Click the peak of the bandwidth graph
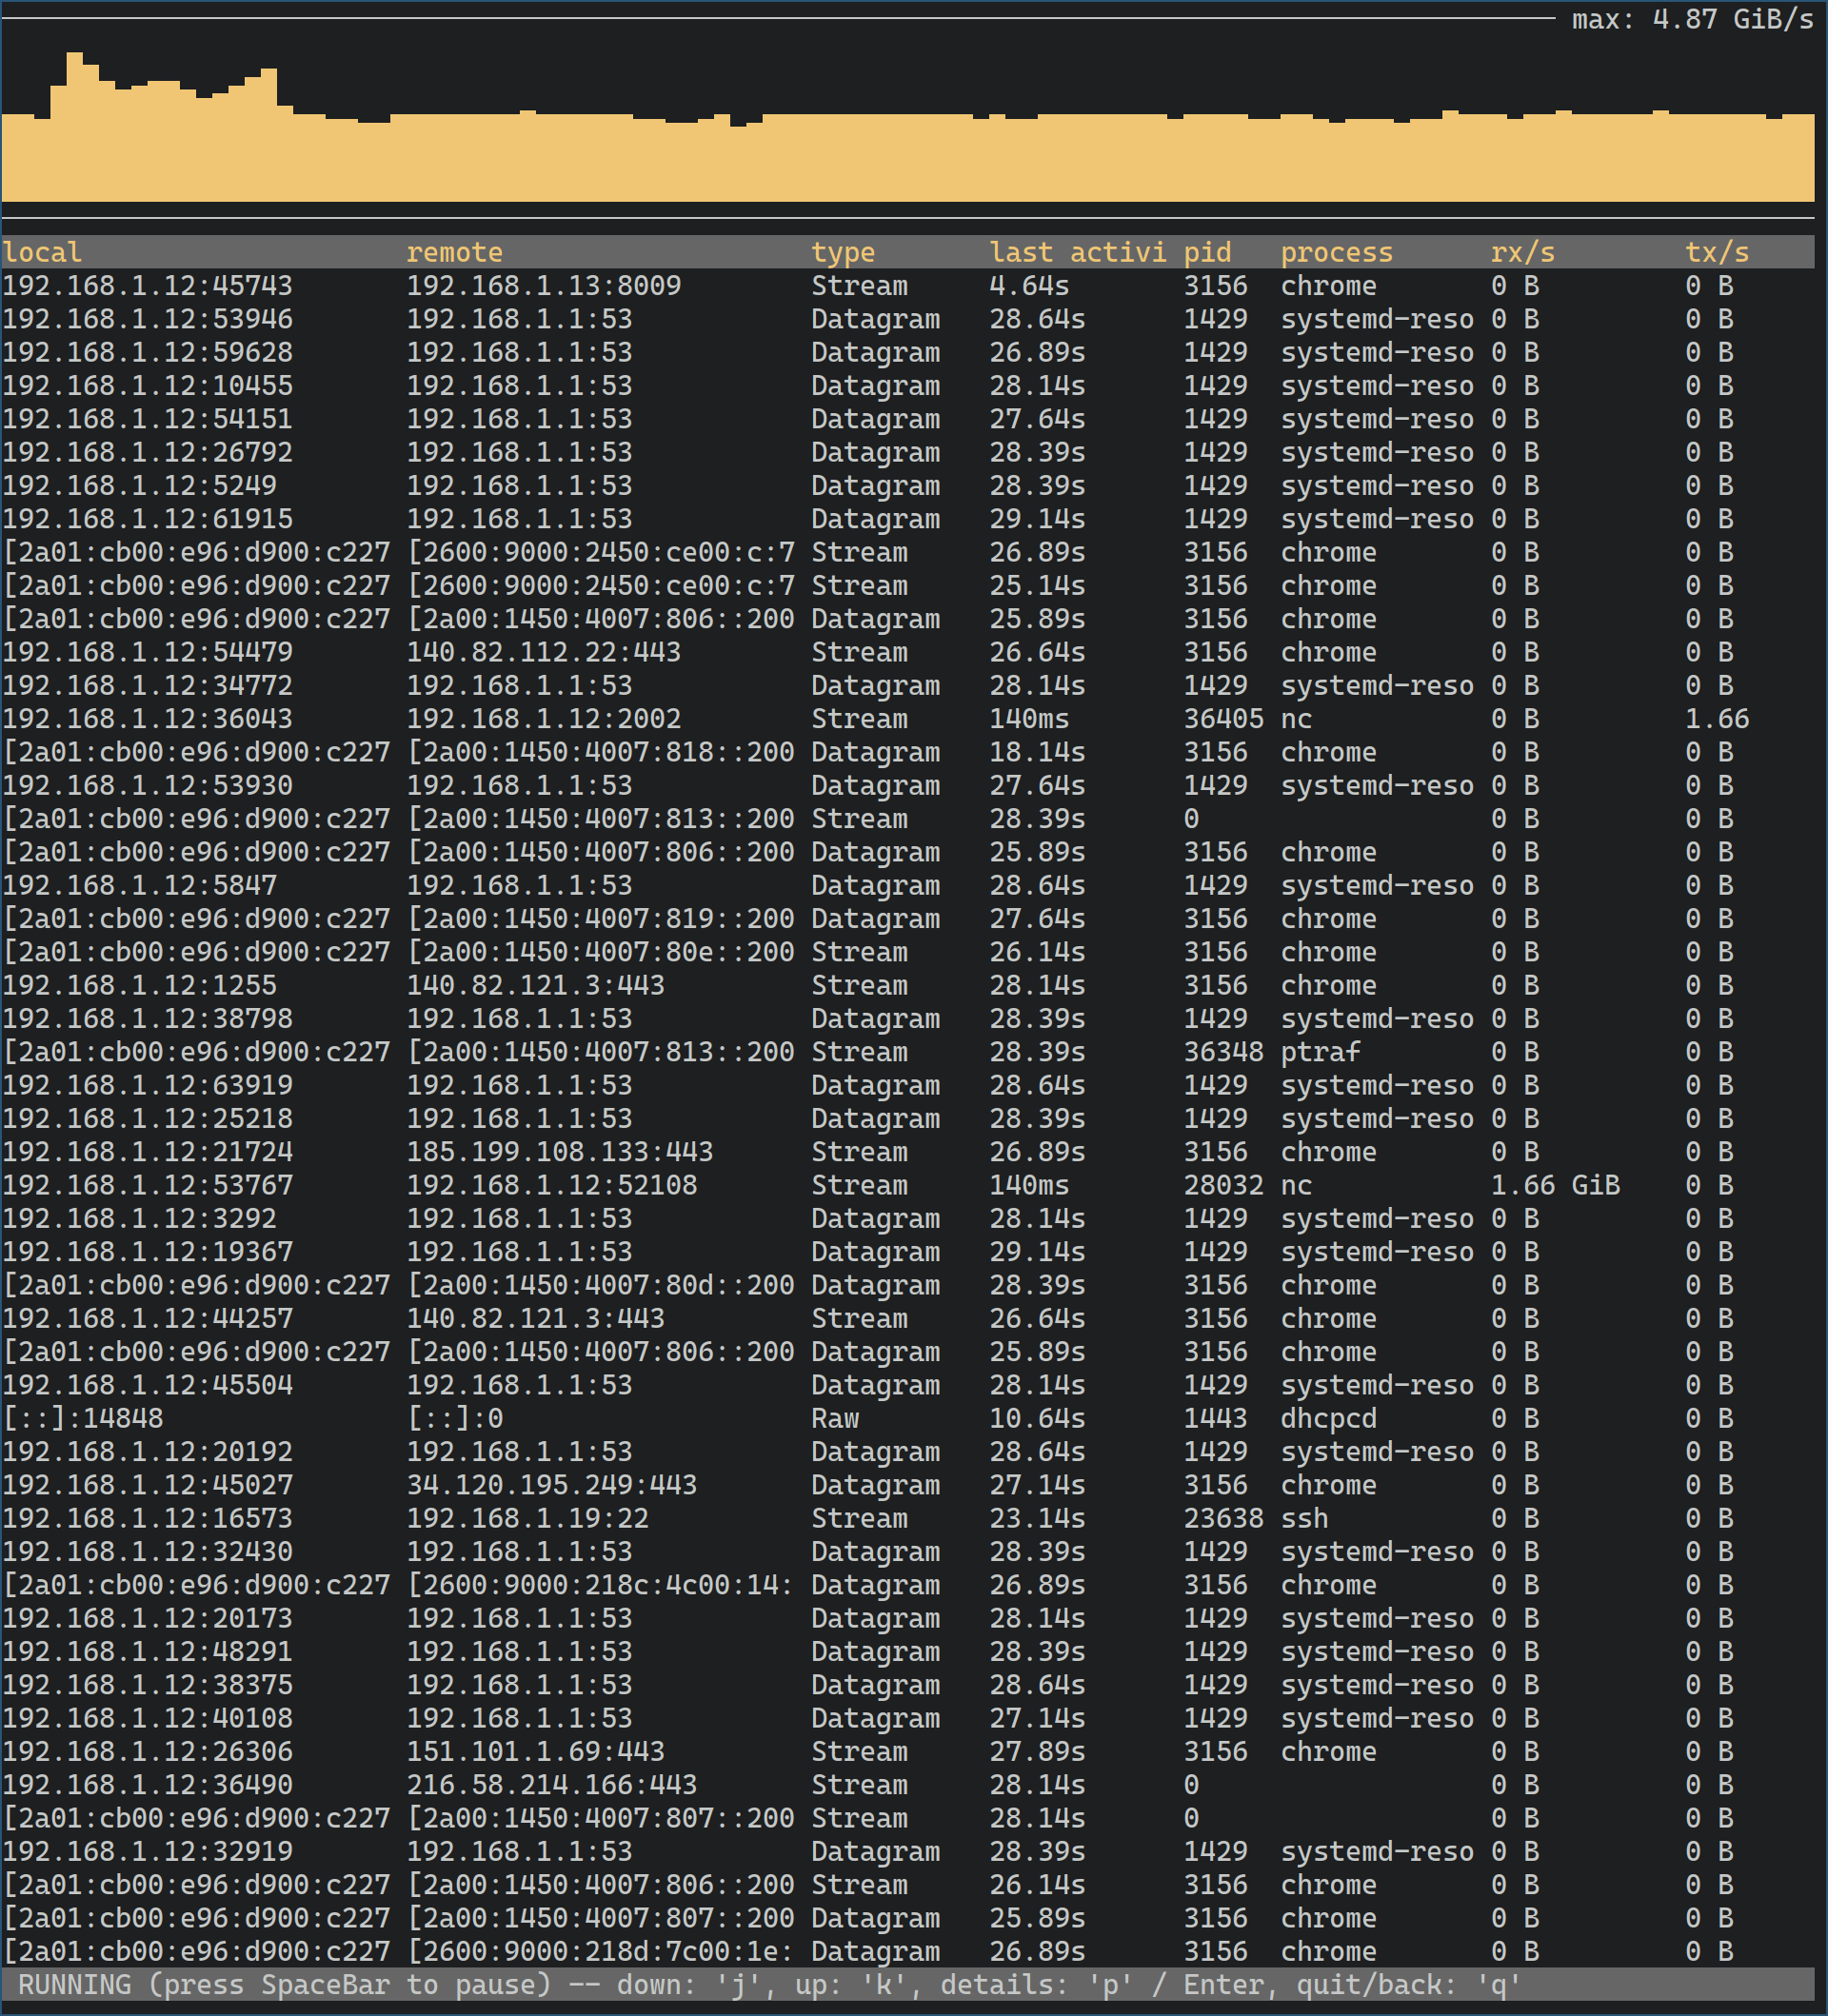The image size is (1828, 2016). tap(74, 60)
